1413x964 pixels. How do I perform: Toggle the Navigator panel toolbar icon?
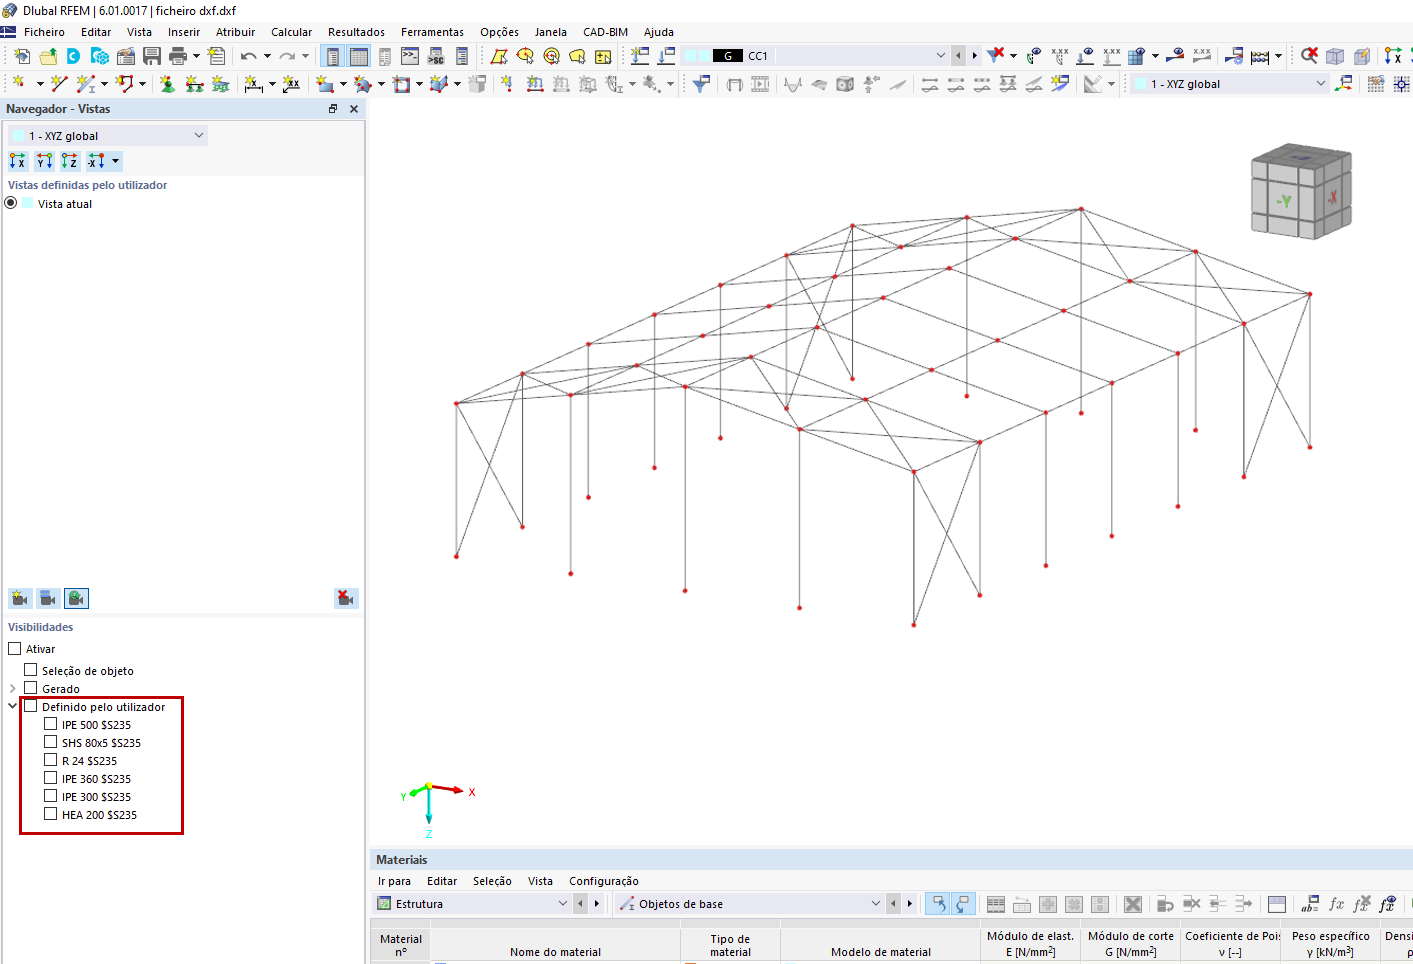[x=333, y=56]
